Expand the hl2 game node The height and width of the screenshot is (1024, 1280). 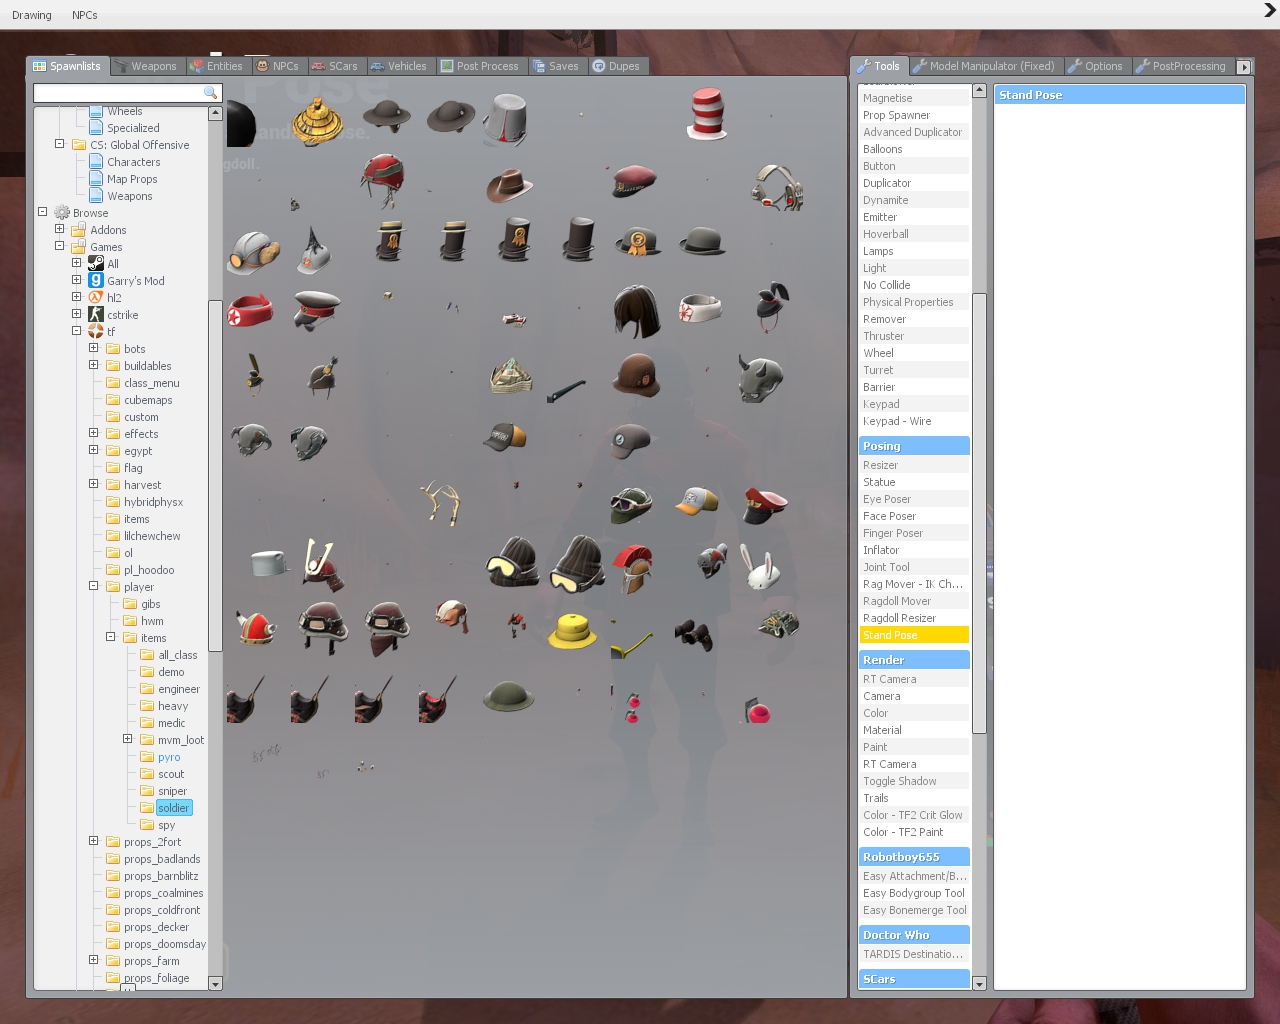pyautogui.click(x=77, y=297)
